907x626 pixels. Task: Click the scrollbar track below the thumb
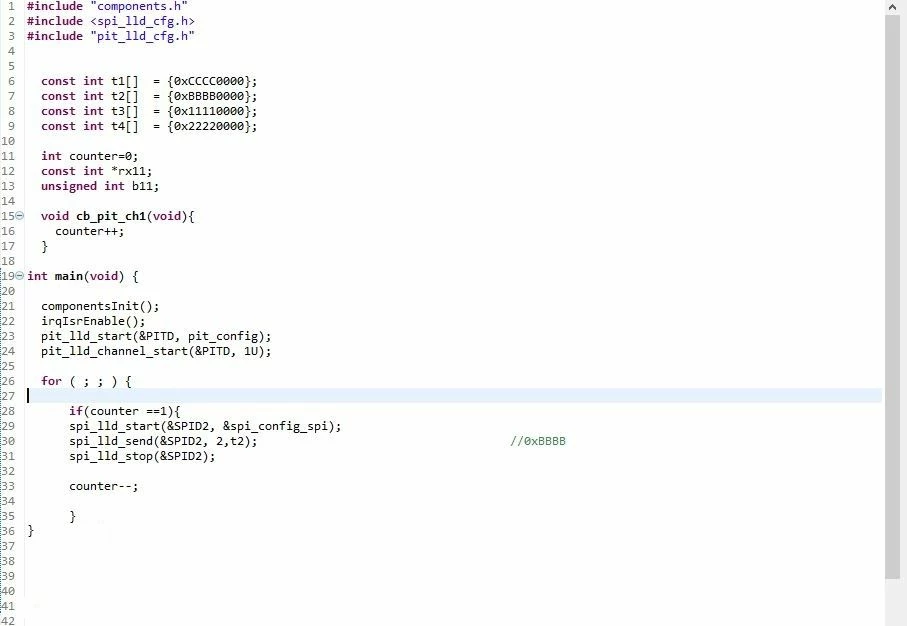click(x=893, y=602)
